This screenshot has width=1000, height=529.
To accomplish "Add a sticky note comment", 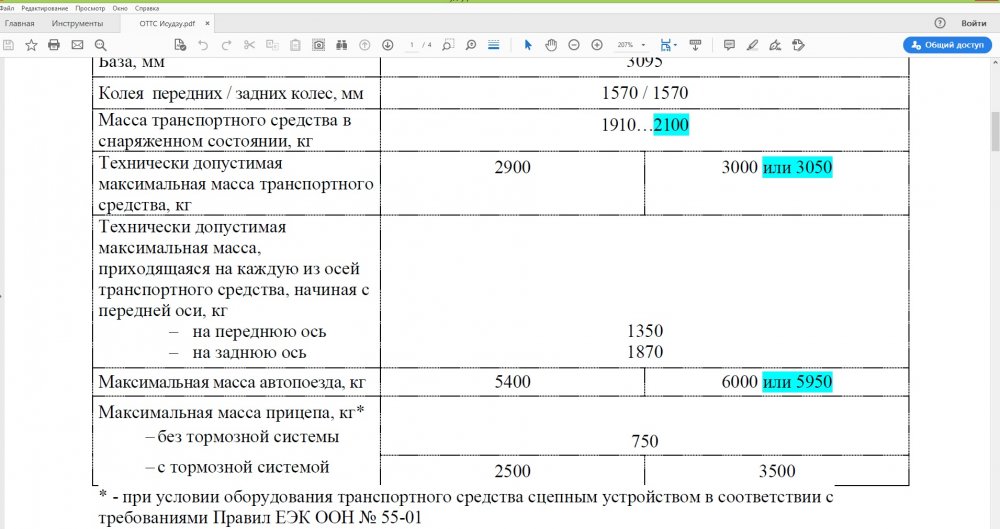I will click(728, 45).
